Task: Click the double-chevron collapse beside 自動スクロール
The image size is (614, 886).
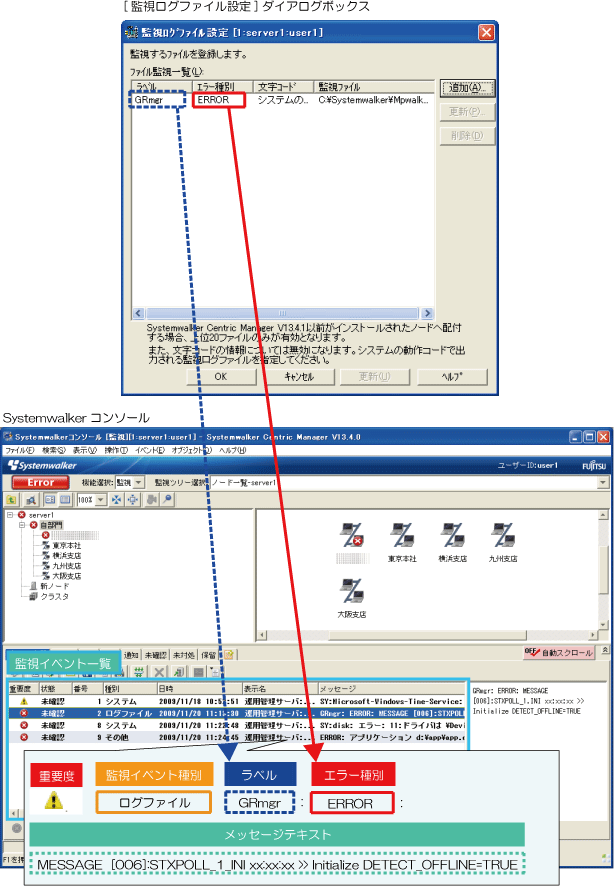Action: 605,650
